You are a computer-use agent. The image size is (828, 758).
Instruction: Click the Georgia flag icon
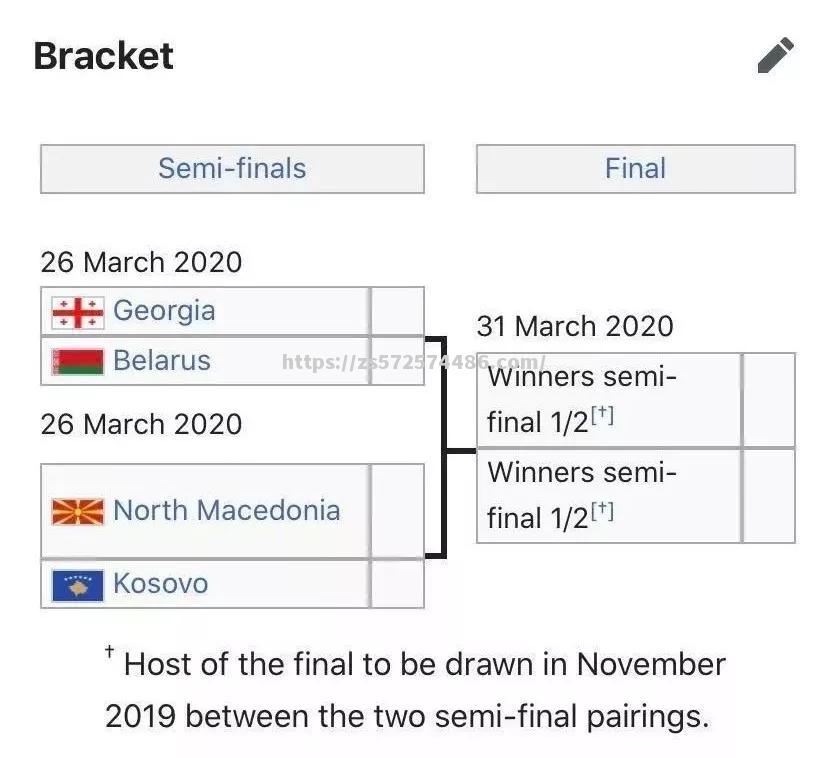[x=78, y=312]
